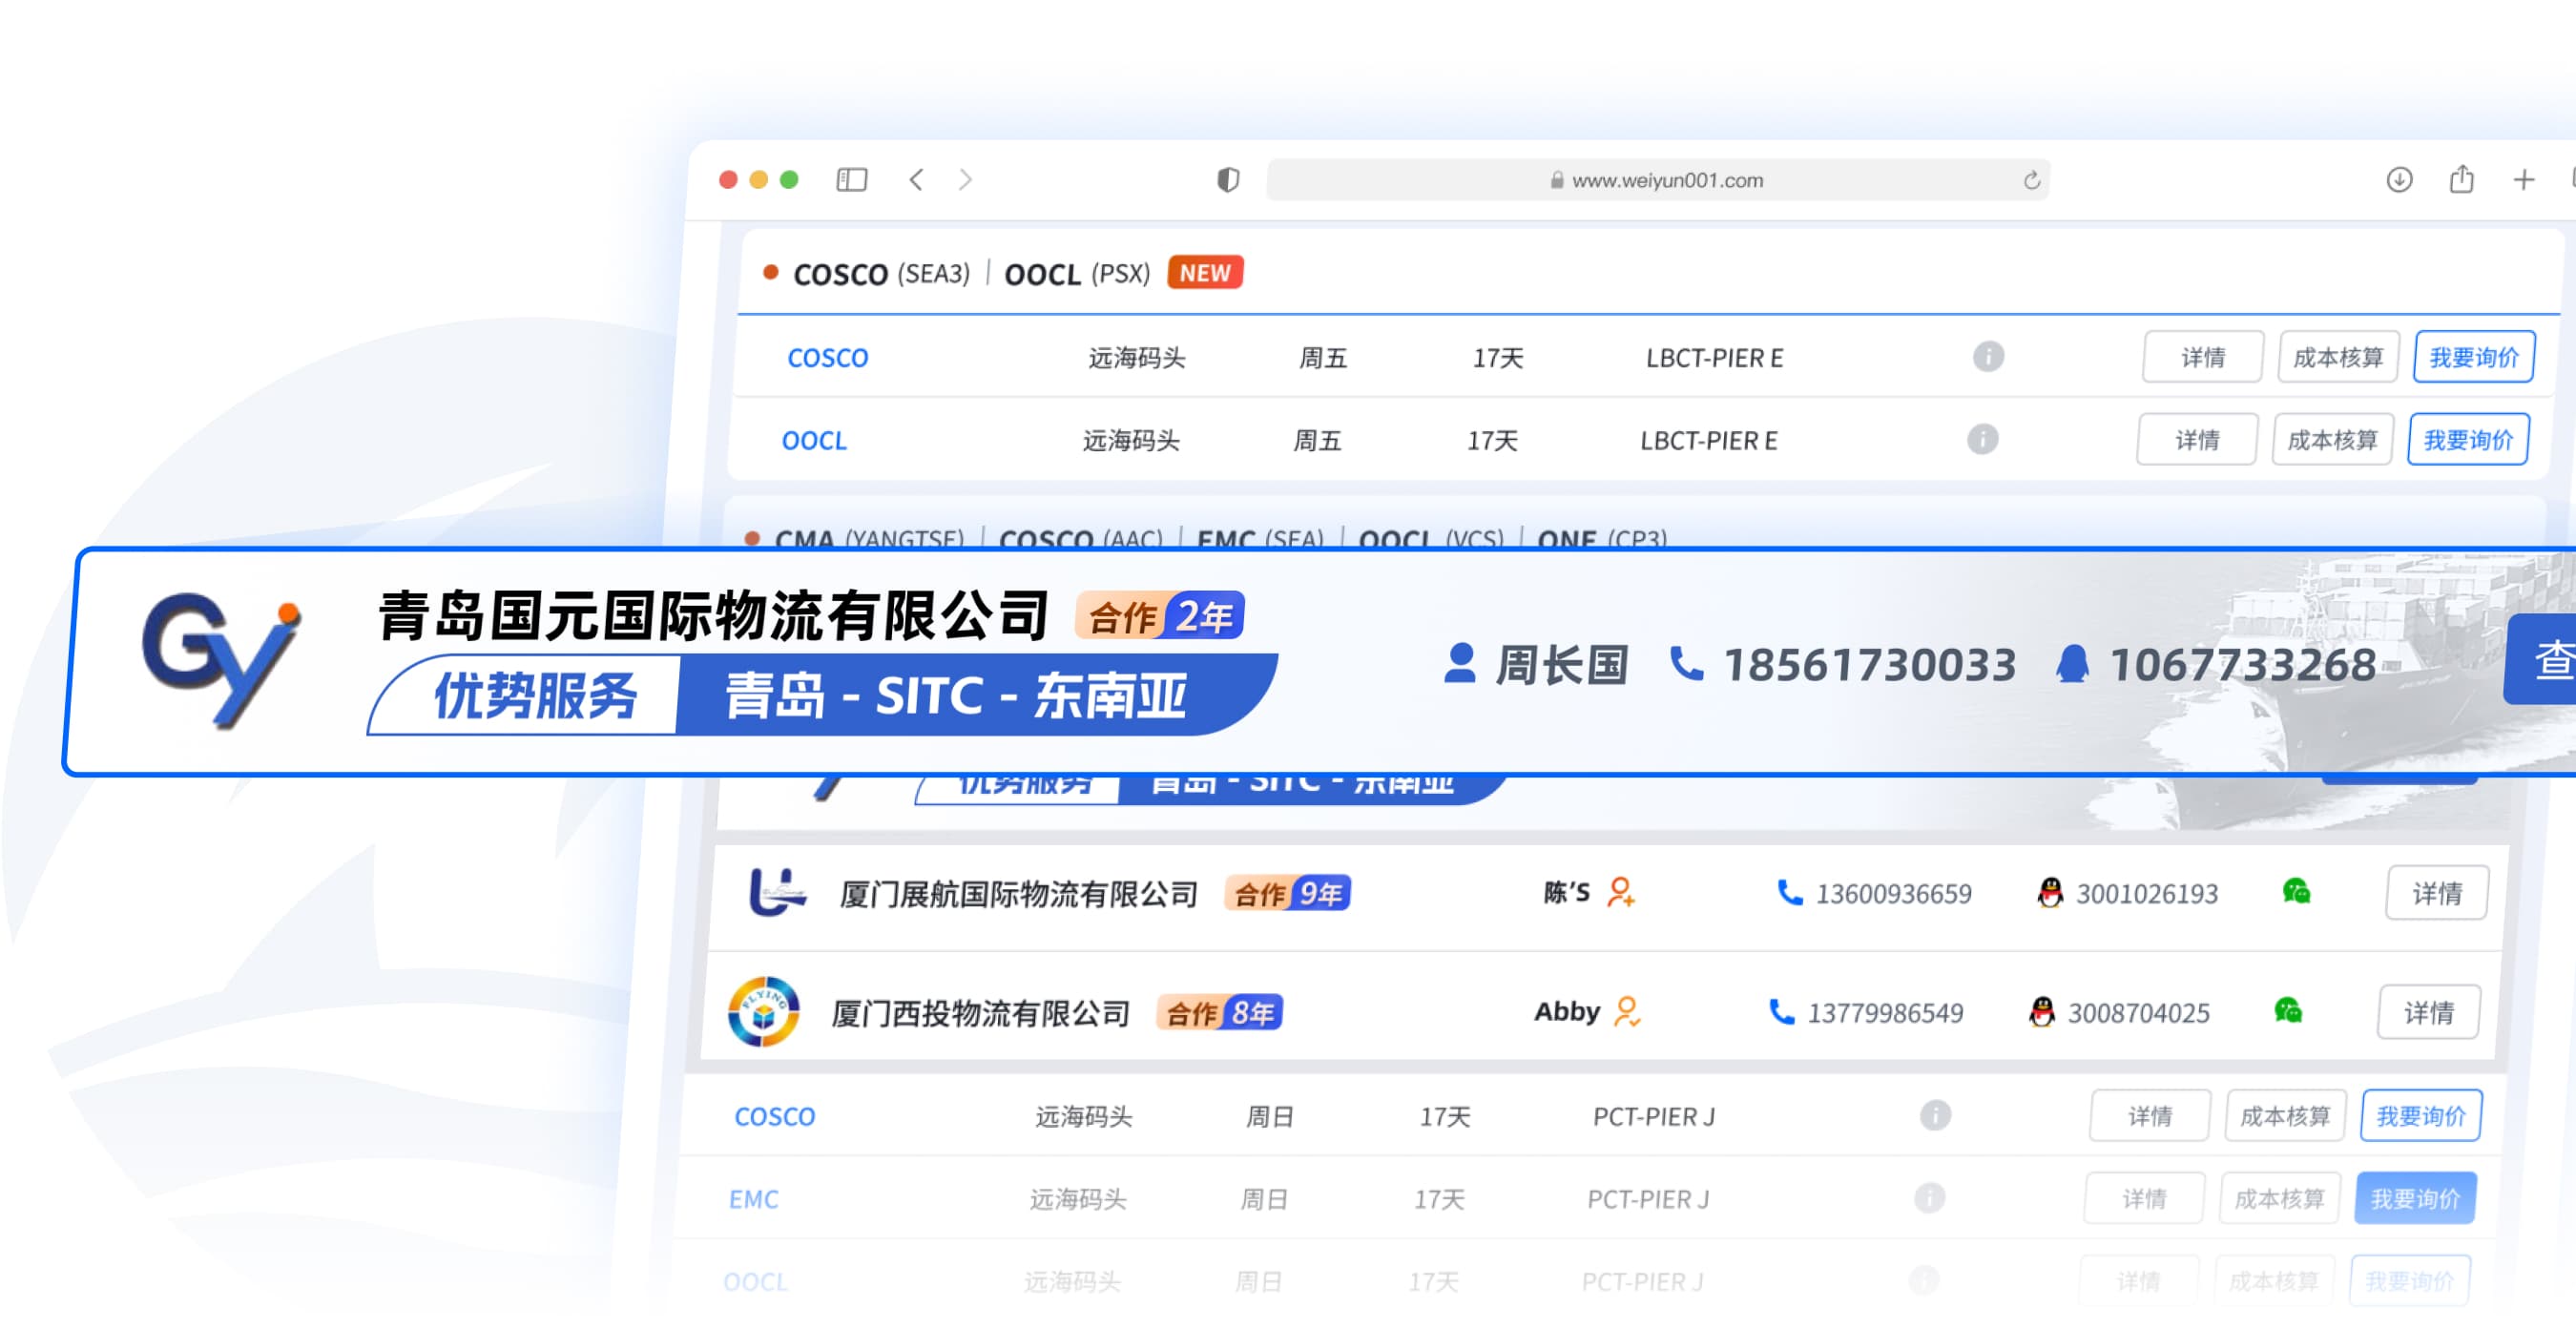This screenshot has width=2576, height=1328.
Task: Click company name 厦门展航国际物流有限公司
Action: [1018, 893]
